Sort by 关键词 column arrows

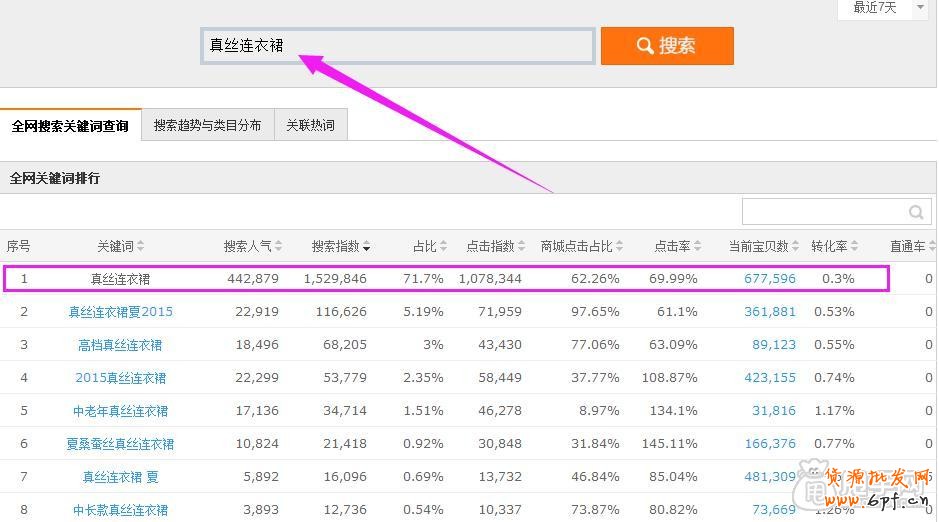[141, 246]
